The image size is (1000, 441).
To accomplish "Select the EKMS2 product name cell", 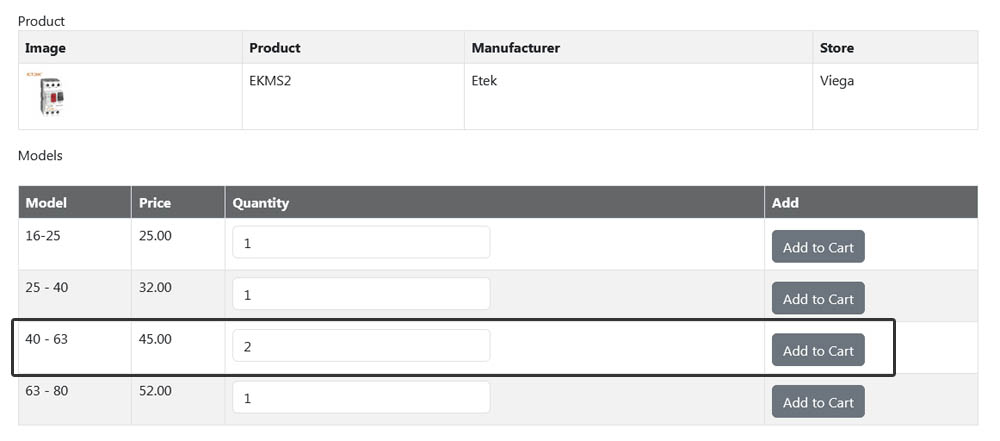I will (353, 96).
